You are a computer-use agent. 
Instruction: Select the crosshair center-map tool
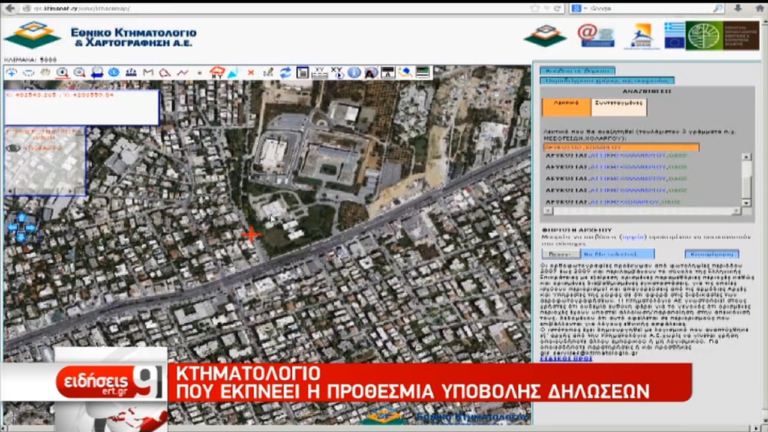[11, 73]
